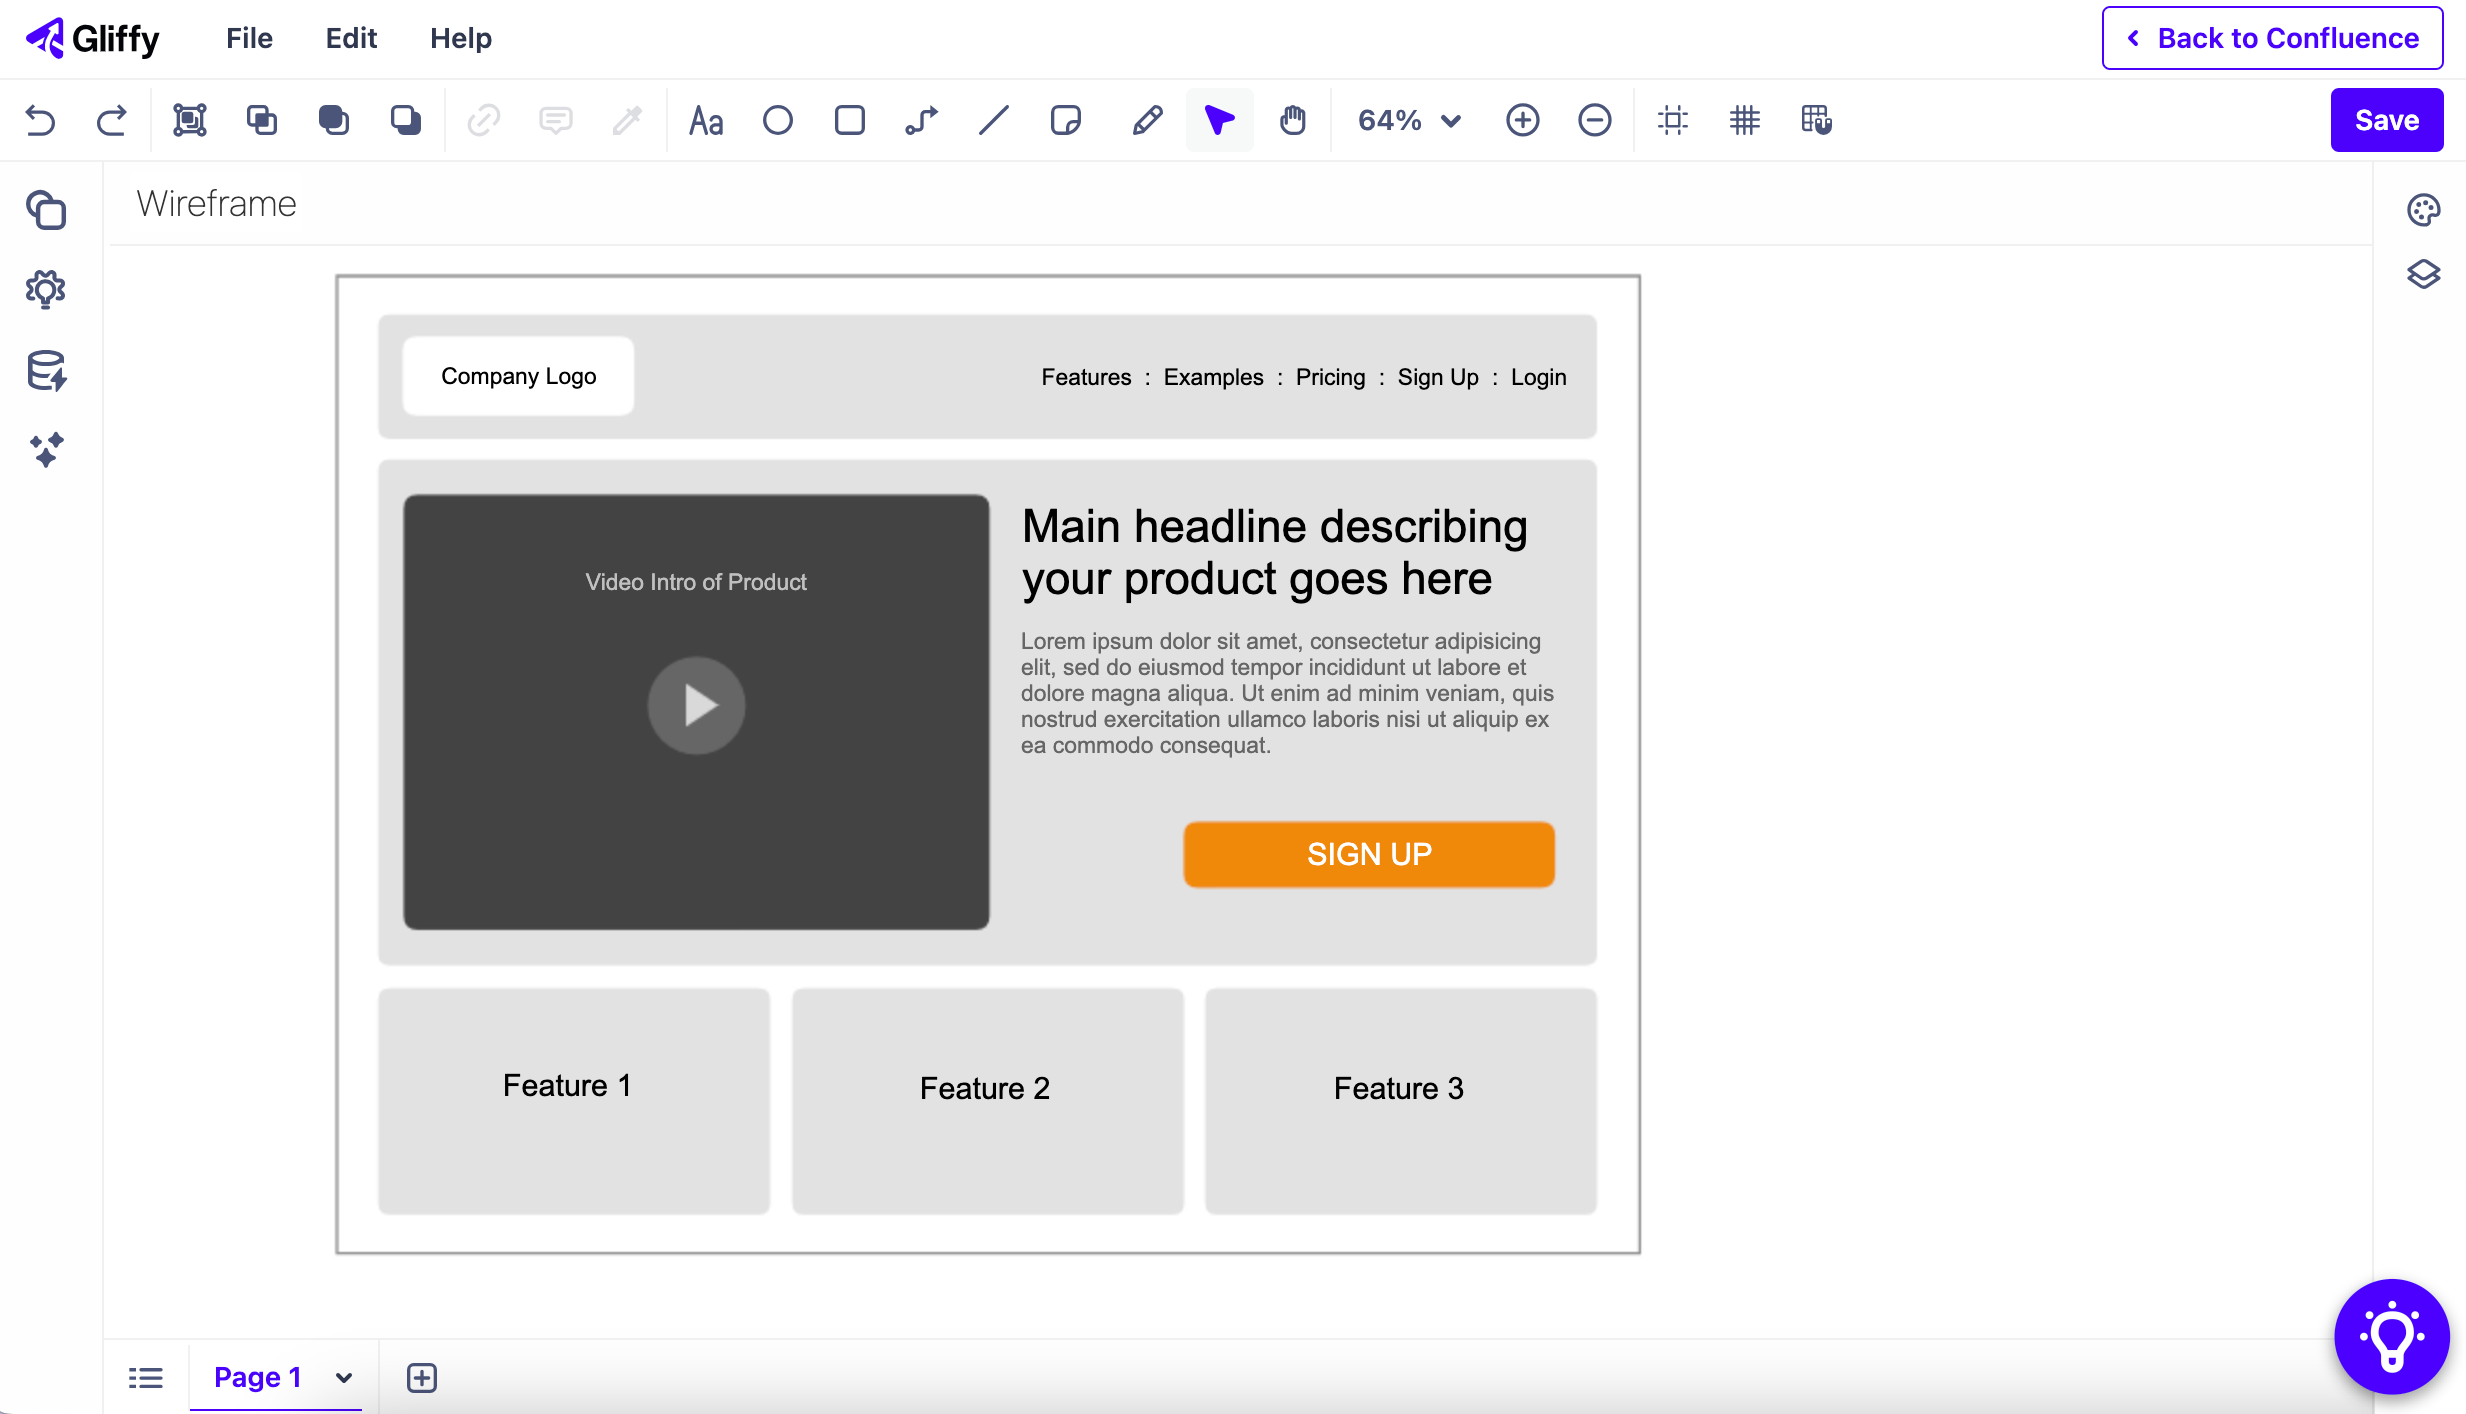Open the Layers panel

pyautogui.click(x=2424, y=274)
